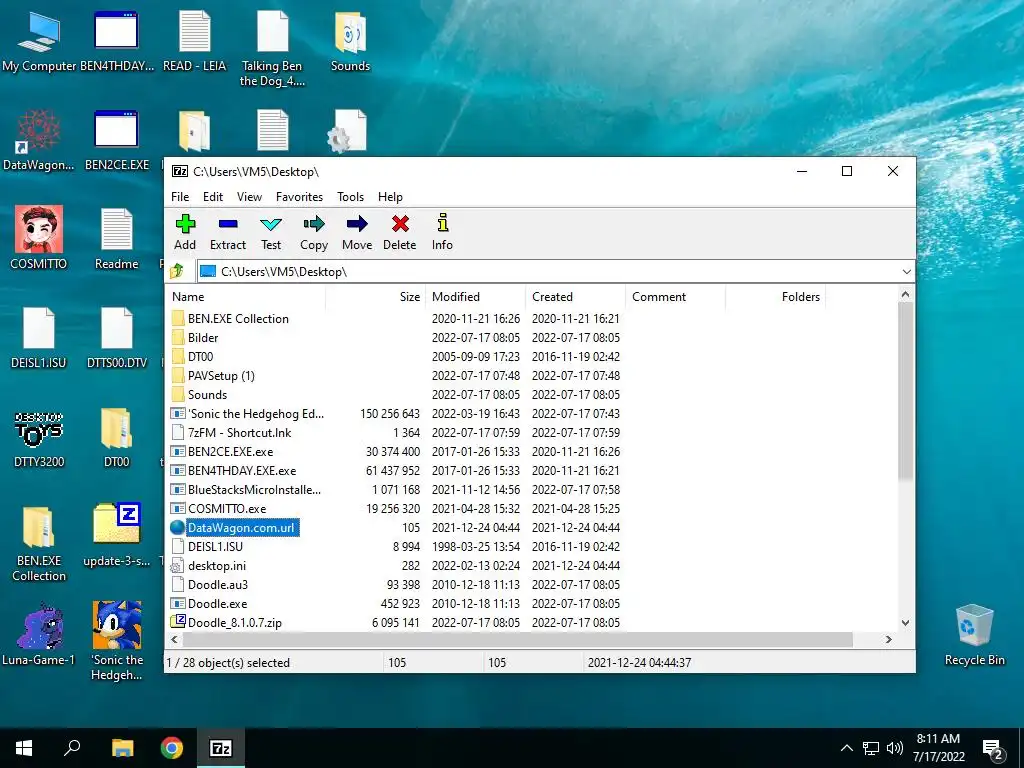Select DTTY3200 Desktop Toys icon
Viewport: 1024px width, 768px height.
39,438
